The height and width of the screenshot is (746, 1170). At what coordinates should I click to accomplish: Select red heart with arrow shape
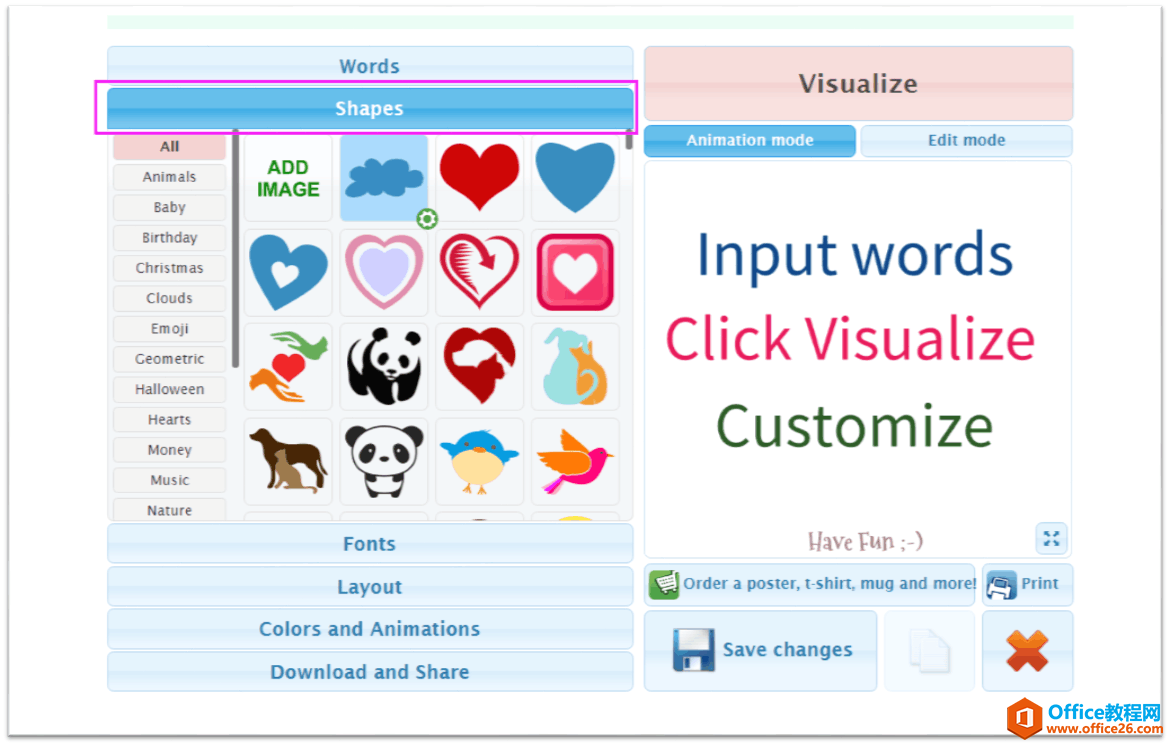(x=479, y=272)
